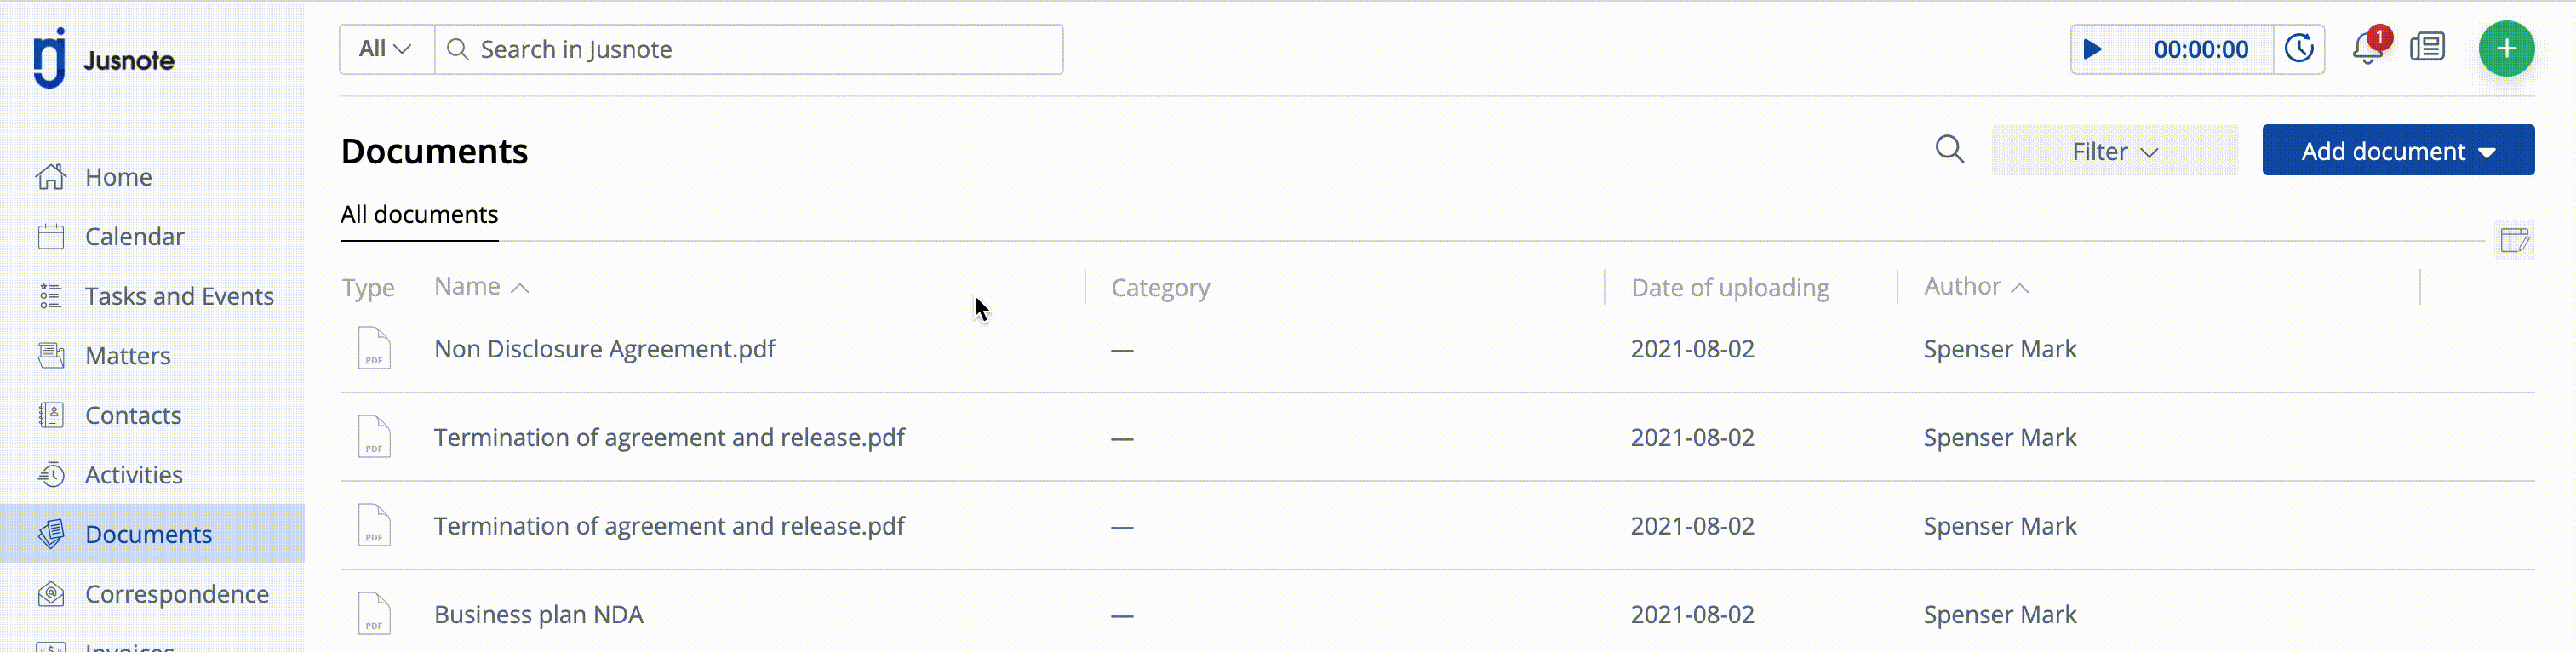Go to Matters in sidebar

pyautogui.click(x=127, y=356)
